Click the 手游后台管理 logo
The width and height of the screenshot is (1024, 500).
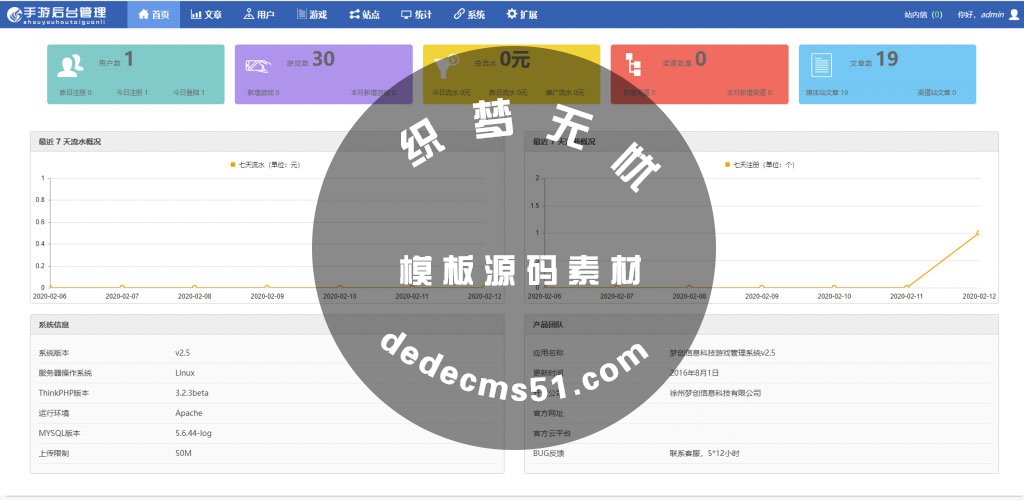pyautogui.click(x=57, y=14)
